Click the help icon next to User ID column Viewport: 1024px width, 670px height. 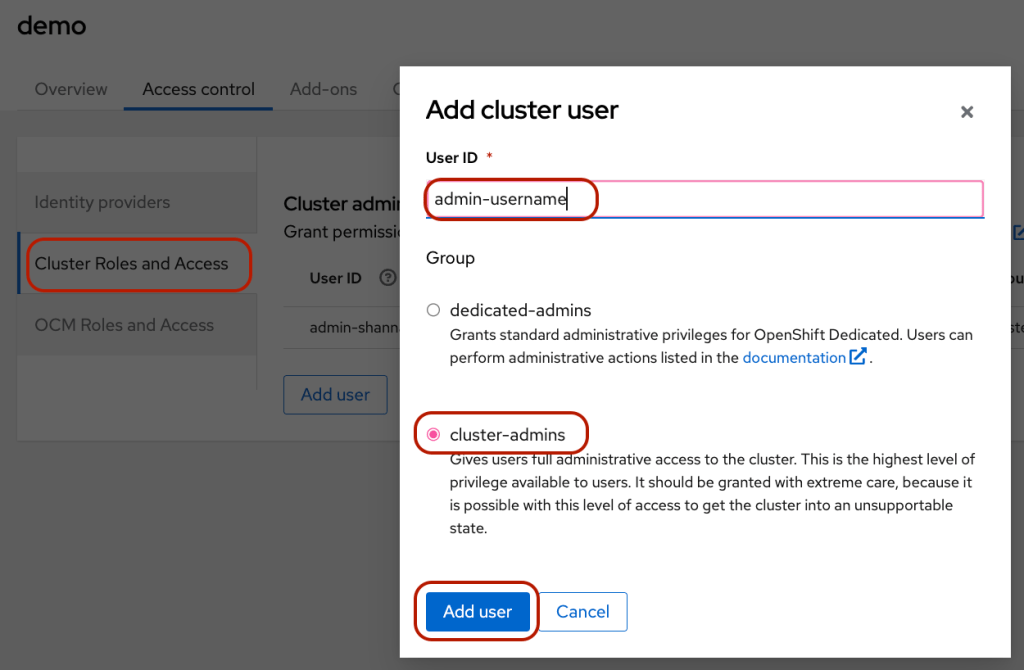click(x=388, y=278)
